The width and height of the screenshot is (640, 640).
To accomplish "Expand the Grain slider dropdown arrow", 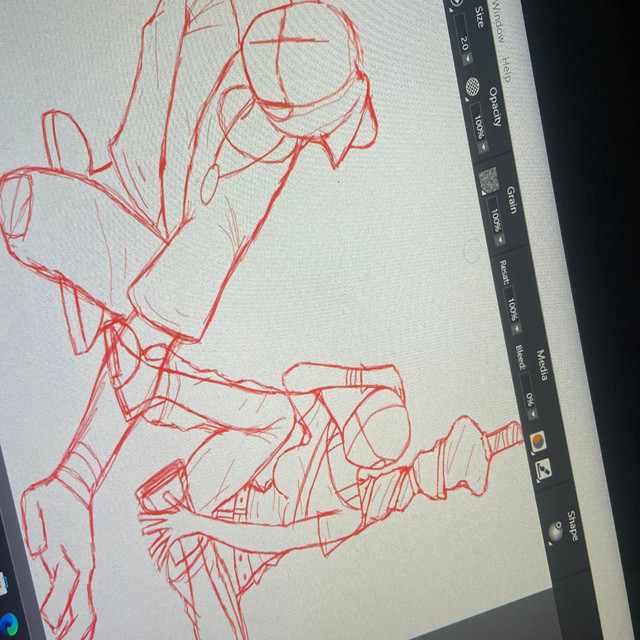I will click(500, 236).
